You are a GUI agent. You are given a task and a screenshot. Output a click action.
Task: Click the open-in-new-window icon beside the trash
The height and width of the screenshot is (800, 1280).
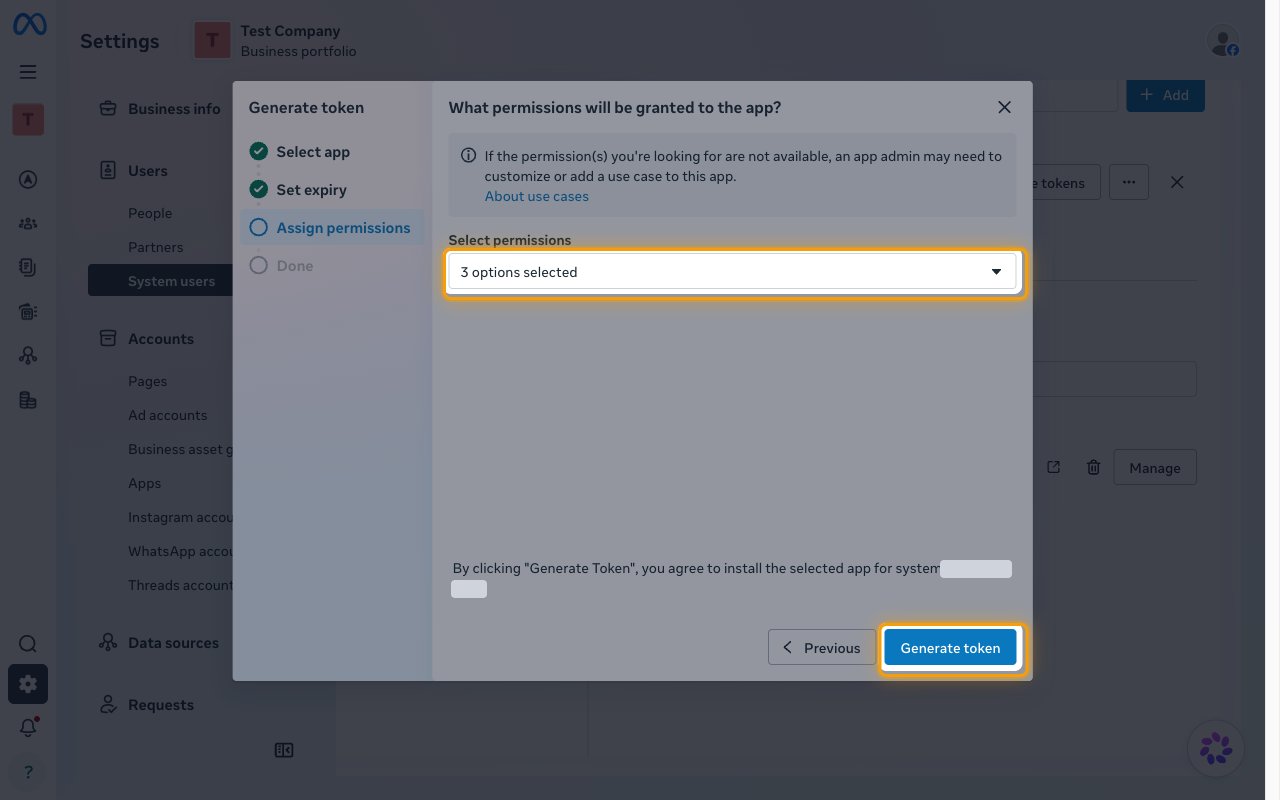pyautogui.click(x=1053, y=467)
